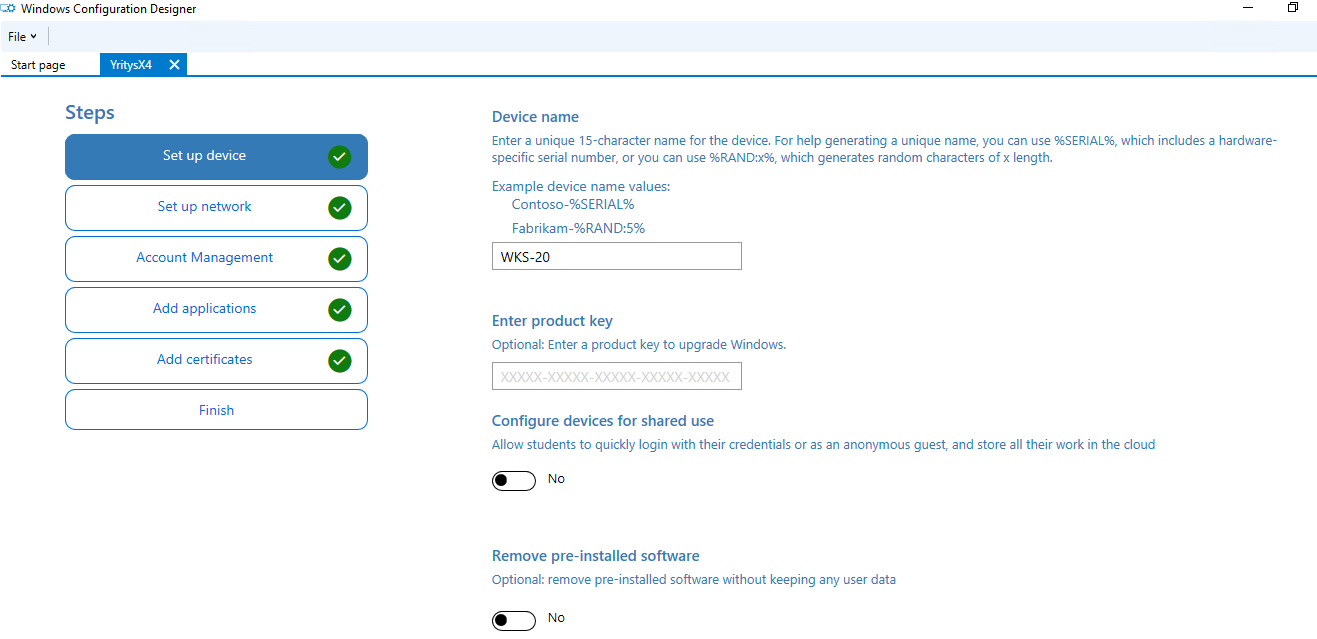Screen dimensions: 1317x639
Task: Click the Windows Configuration Designer title icon
Action: click(x=9, y=8)
